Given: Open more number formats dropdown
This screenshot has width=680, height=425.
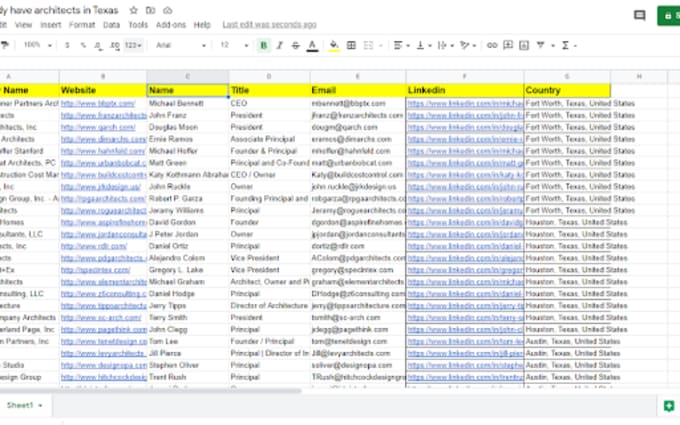Looking at the screenshot, I should click(133, 45).
